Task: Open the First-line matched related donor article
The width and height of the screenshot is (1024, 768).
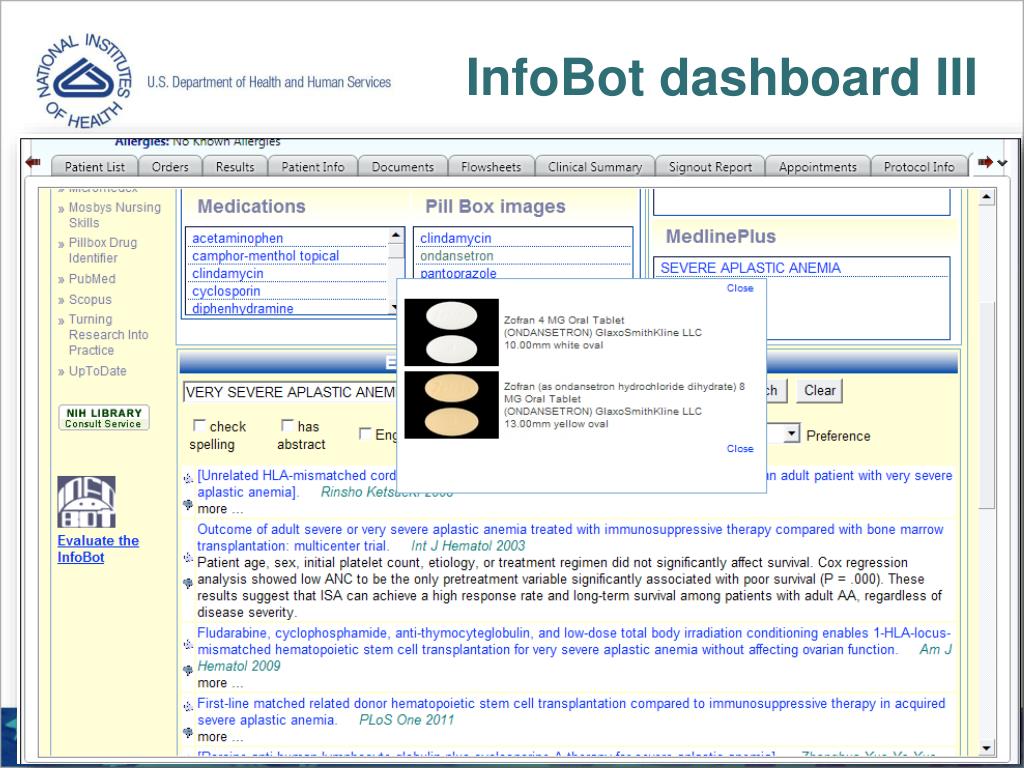Action: click(x=571, y=711)
